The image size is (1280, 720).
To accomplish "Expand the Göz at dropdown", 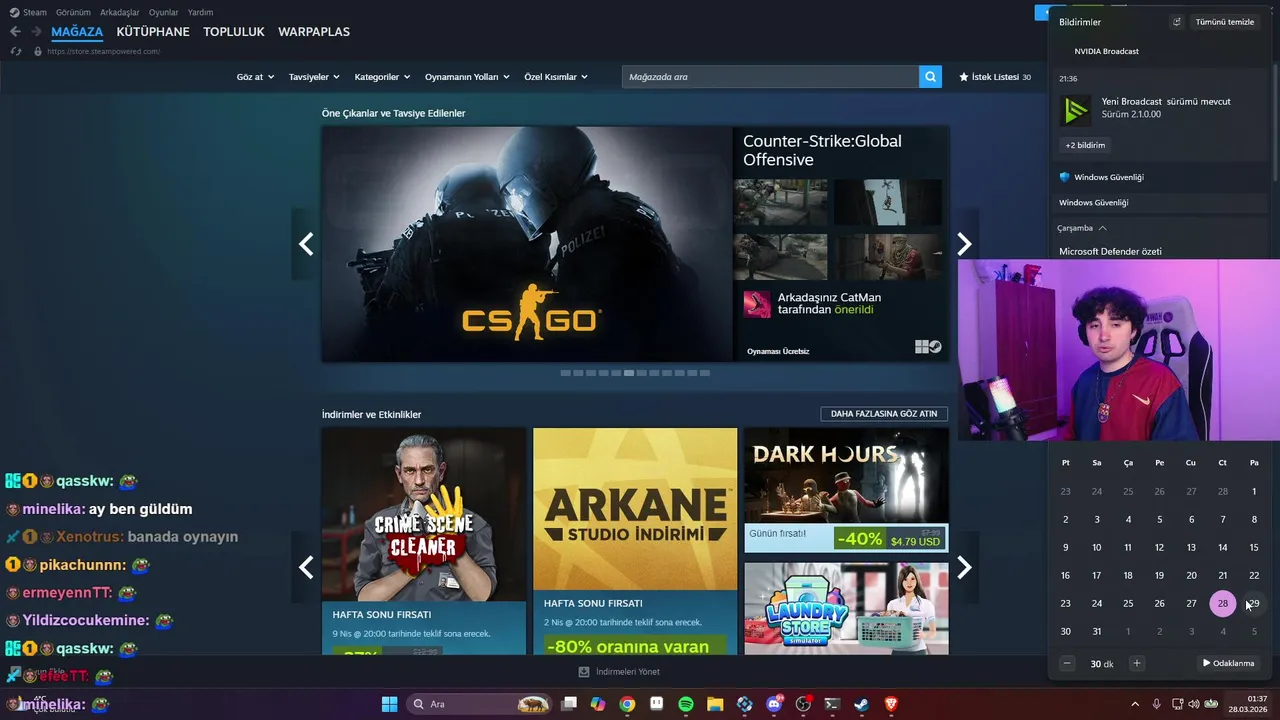I will pos(255,77).
